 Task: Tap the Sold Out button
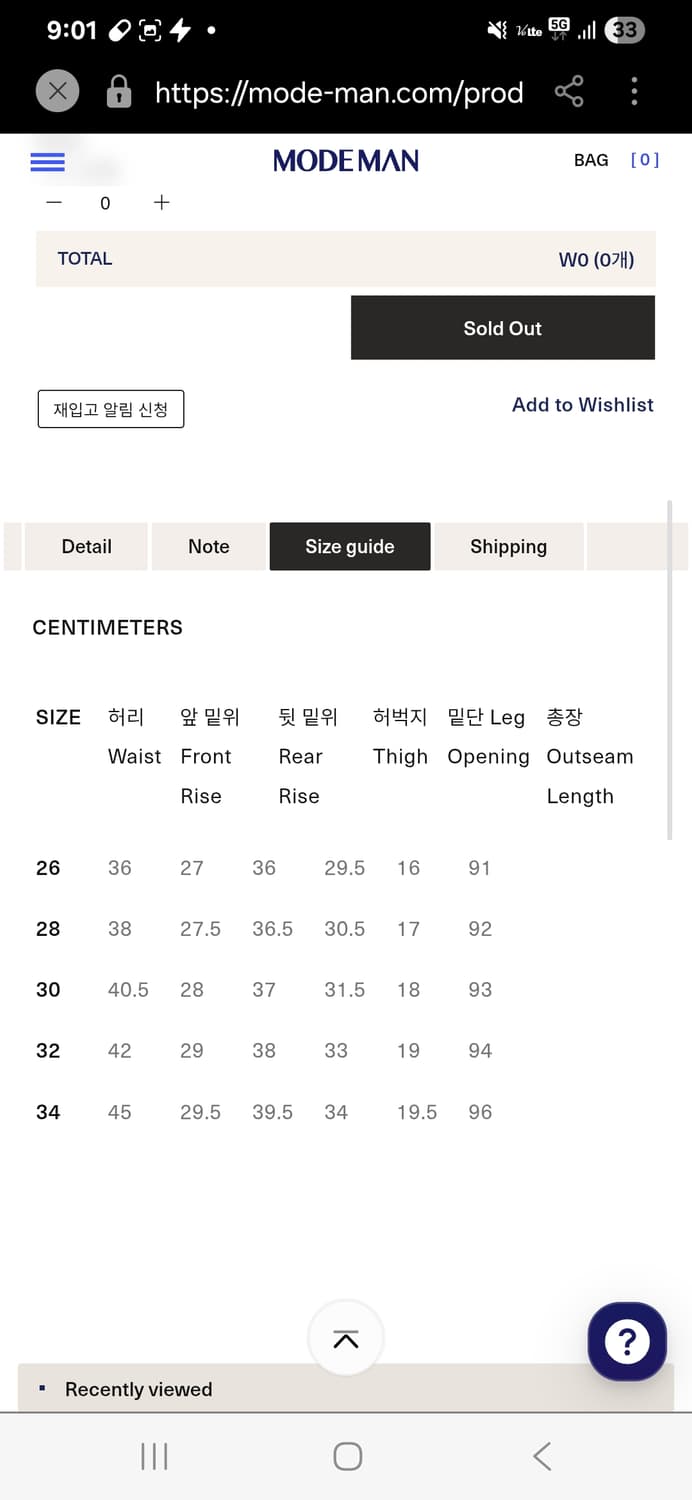coord(502,327)
